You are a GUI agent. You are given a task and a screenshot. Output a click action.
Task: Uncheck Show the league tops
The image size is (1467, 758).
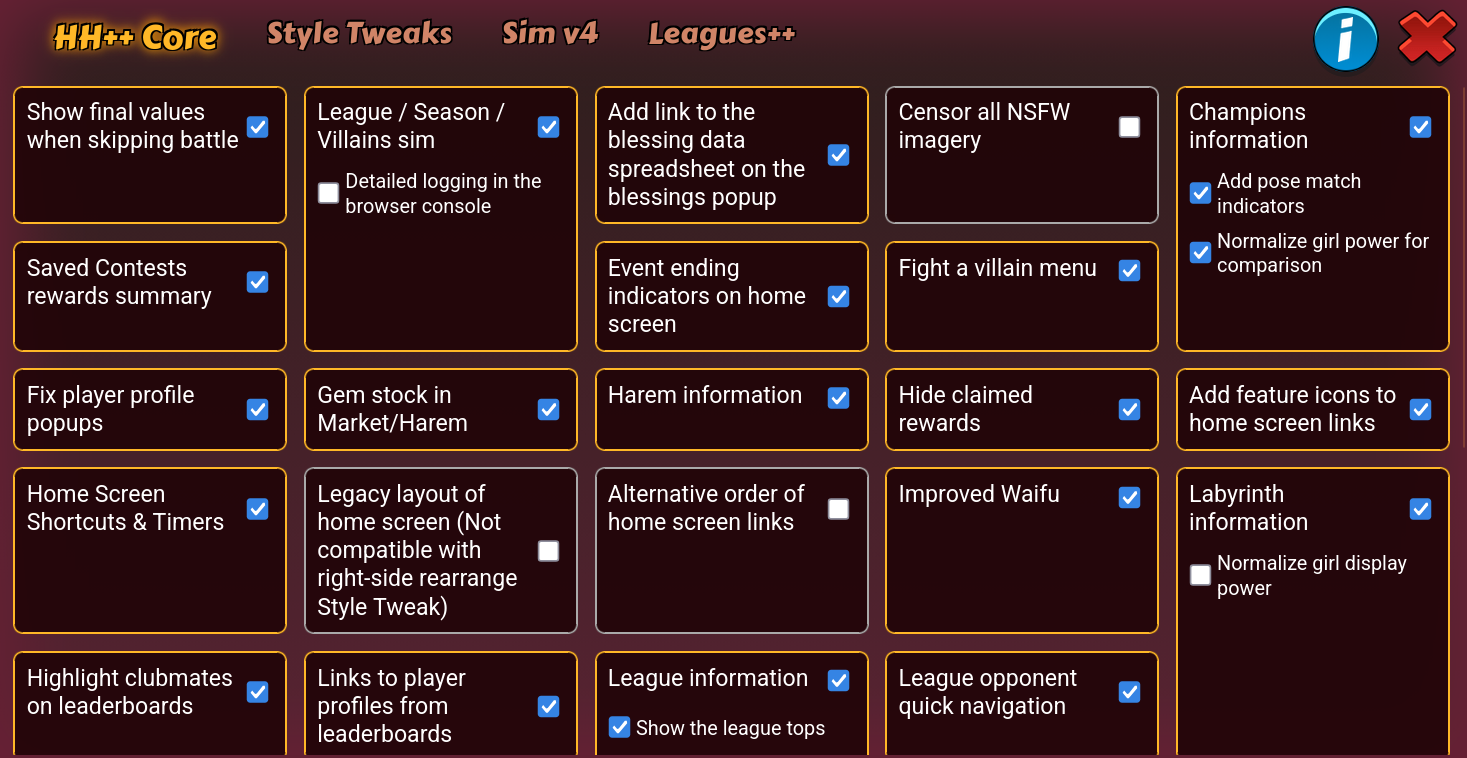[619, 727]
